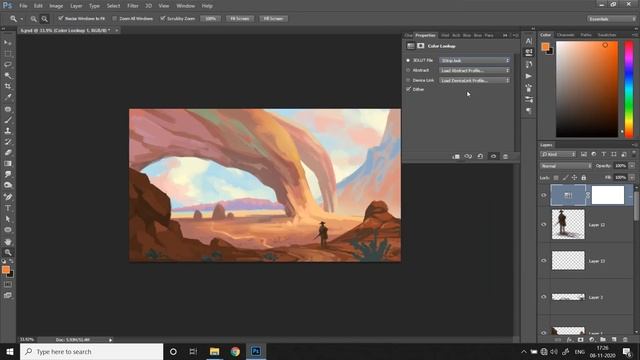Click the add layer style fx icon
Screen dimensions: 640x360
pyautogui.click(x=569, y=340)
